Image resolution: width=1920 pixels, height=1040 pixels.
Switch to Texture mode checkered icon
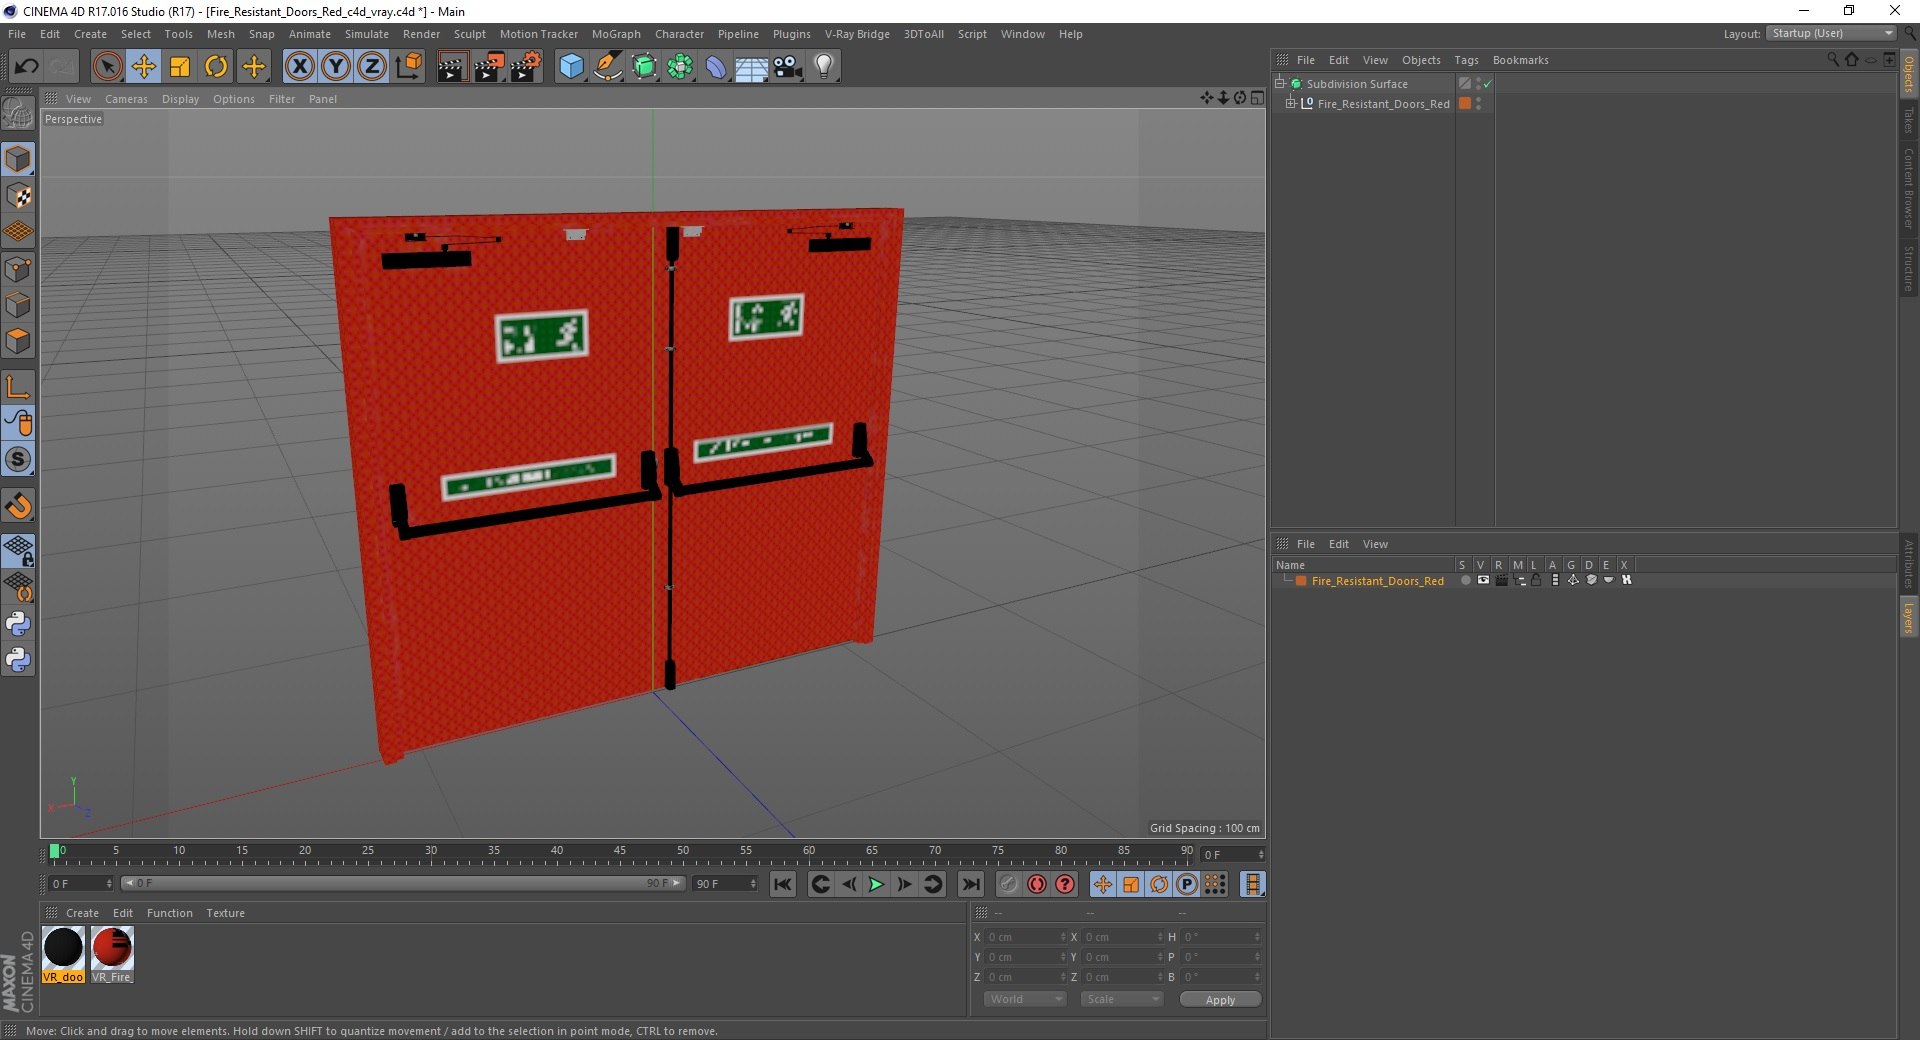[x=18, y=196]
